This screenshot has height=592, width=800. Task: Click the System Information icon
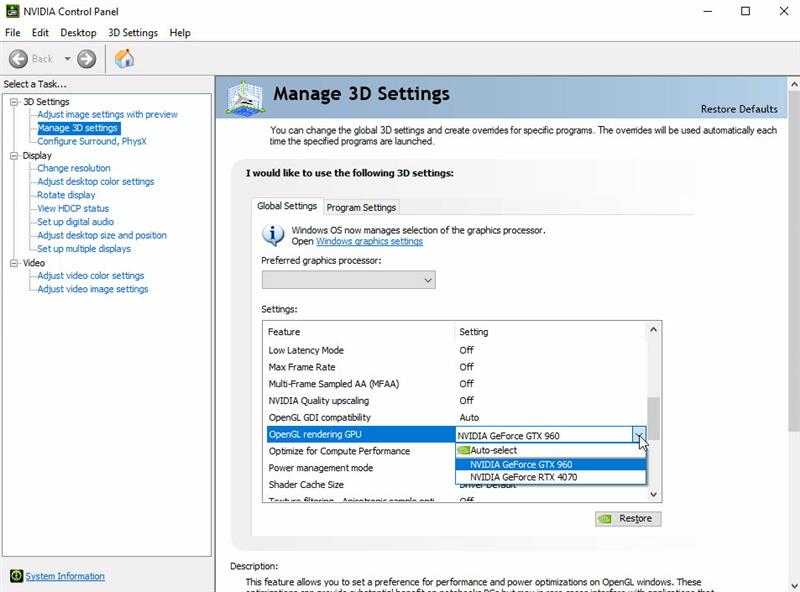pos(16,576)
